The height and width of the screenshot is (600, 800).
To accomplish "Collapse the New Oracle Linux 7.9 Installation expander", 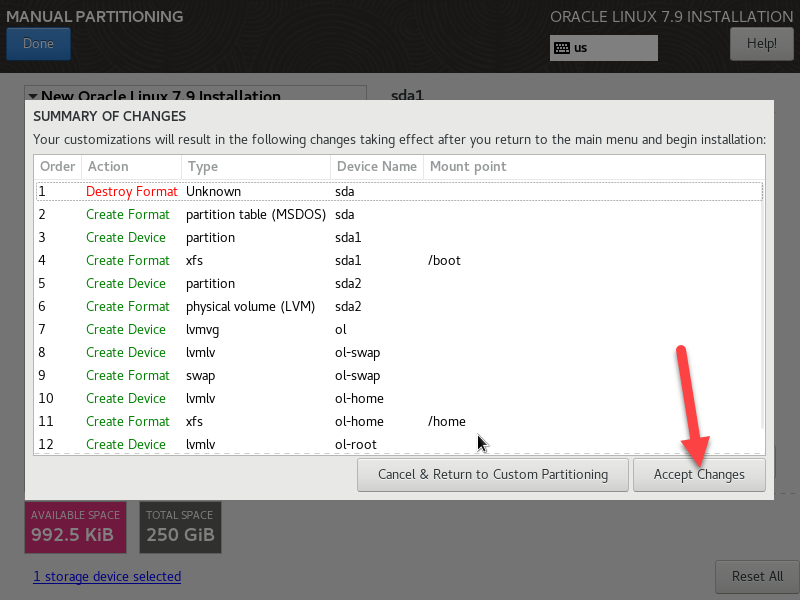I will (x=33, y=96).
